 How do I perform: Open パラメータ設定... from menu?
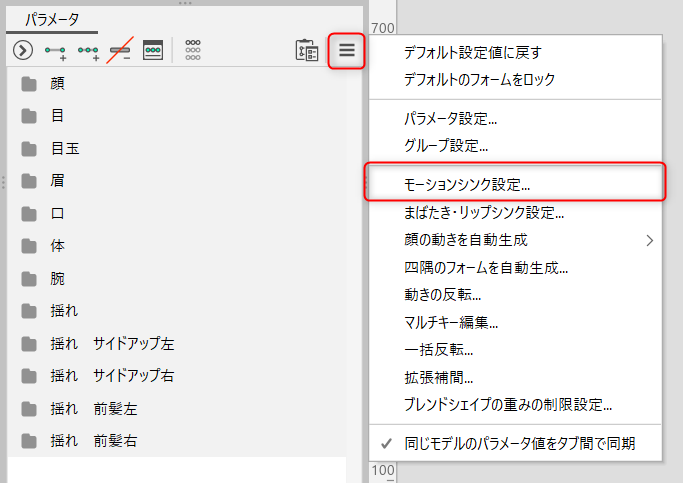click(x=450, y=119)
